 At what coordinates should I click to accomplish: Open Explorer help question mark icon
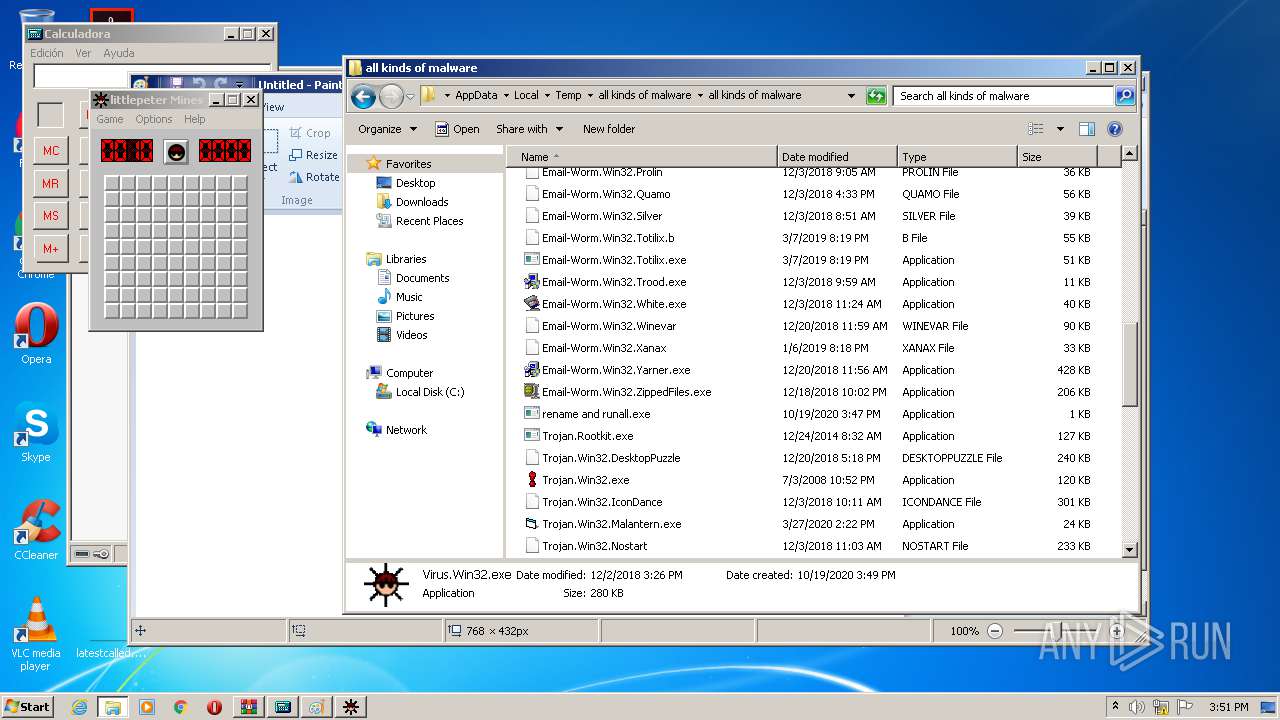tap(1115, 129)
